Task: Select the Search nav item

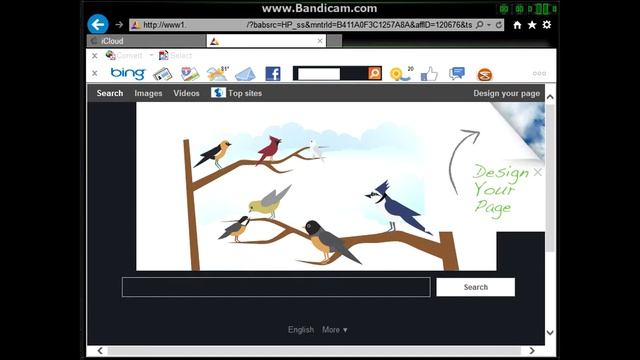Action: (110, 93)
